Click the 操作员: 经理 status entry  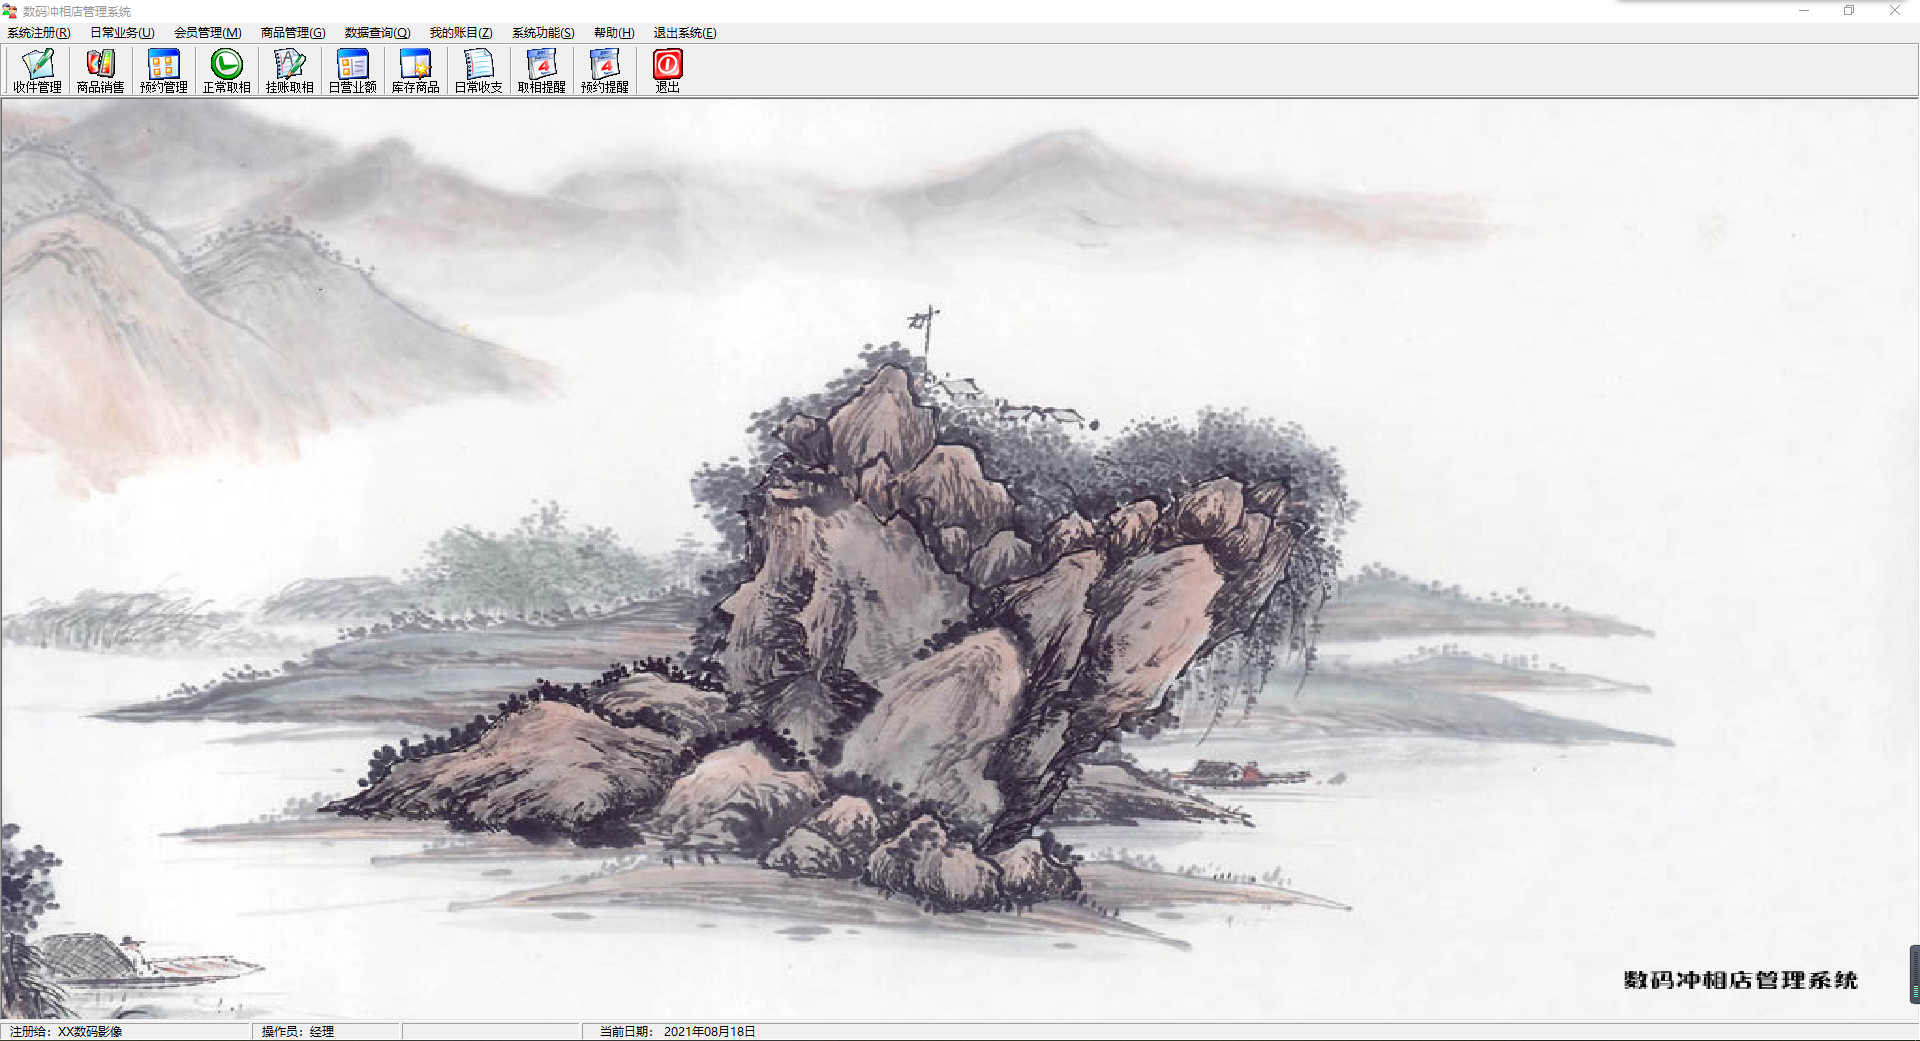click(x=298, y=1031)
